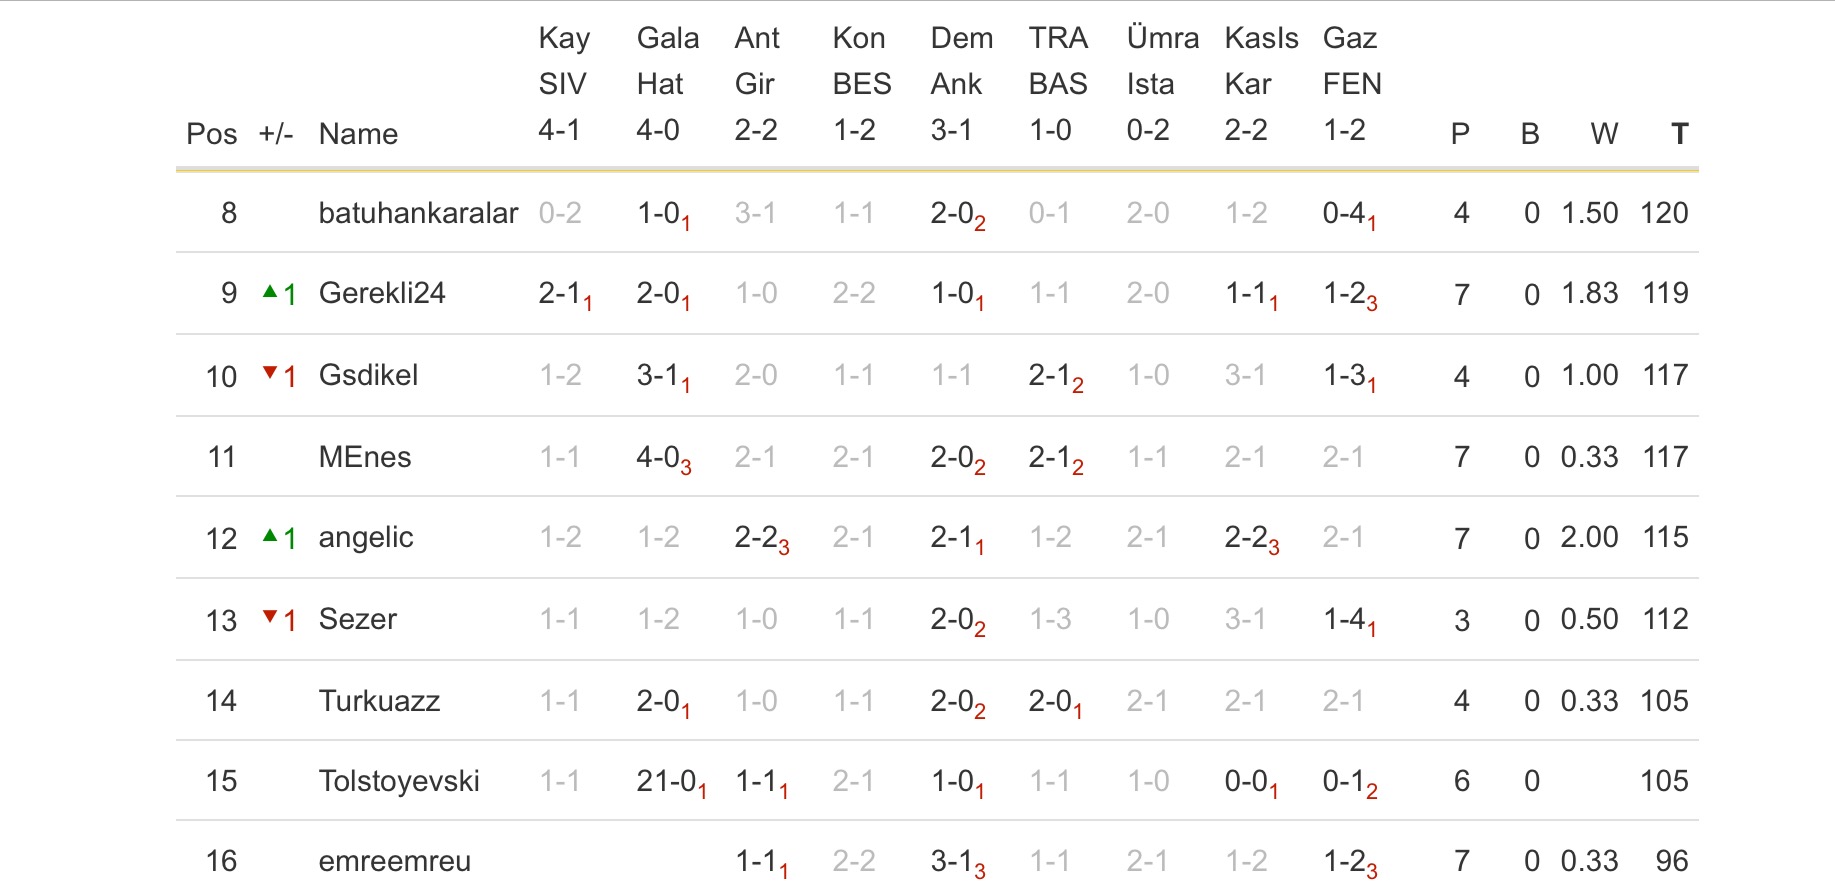Click the Gala Hat 4-0 match header
Screen dimensions: 1835x893
click(667, 84)
